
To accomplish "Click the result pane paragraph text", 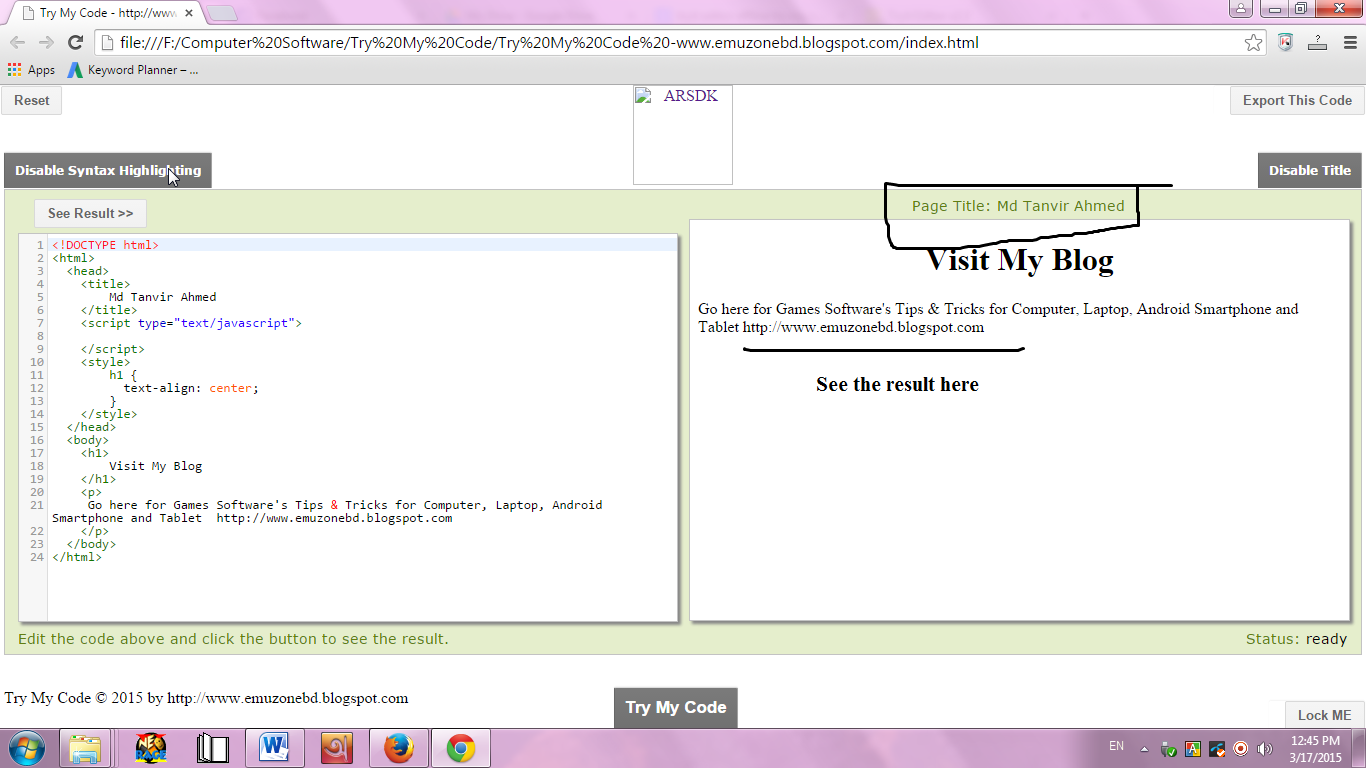I will 998,318.
